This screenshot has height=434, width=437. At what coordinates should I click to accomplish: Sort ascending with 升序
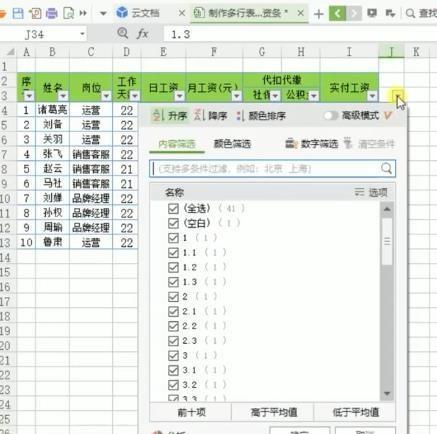pyautogui.click(x=170, y=116)
